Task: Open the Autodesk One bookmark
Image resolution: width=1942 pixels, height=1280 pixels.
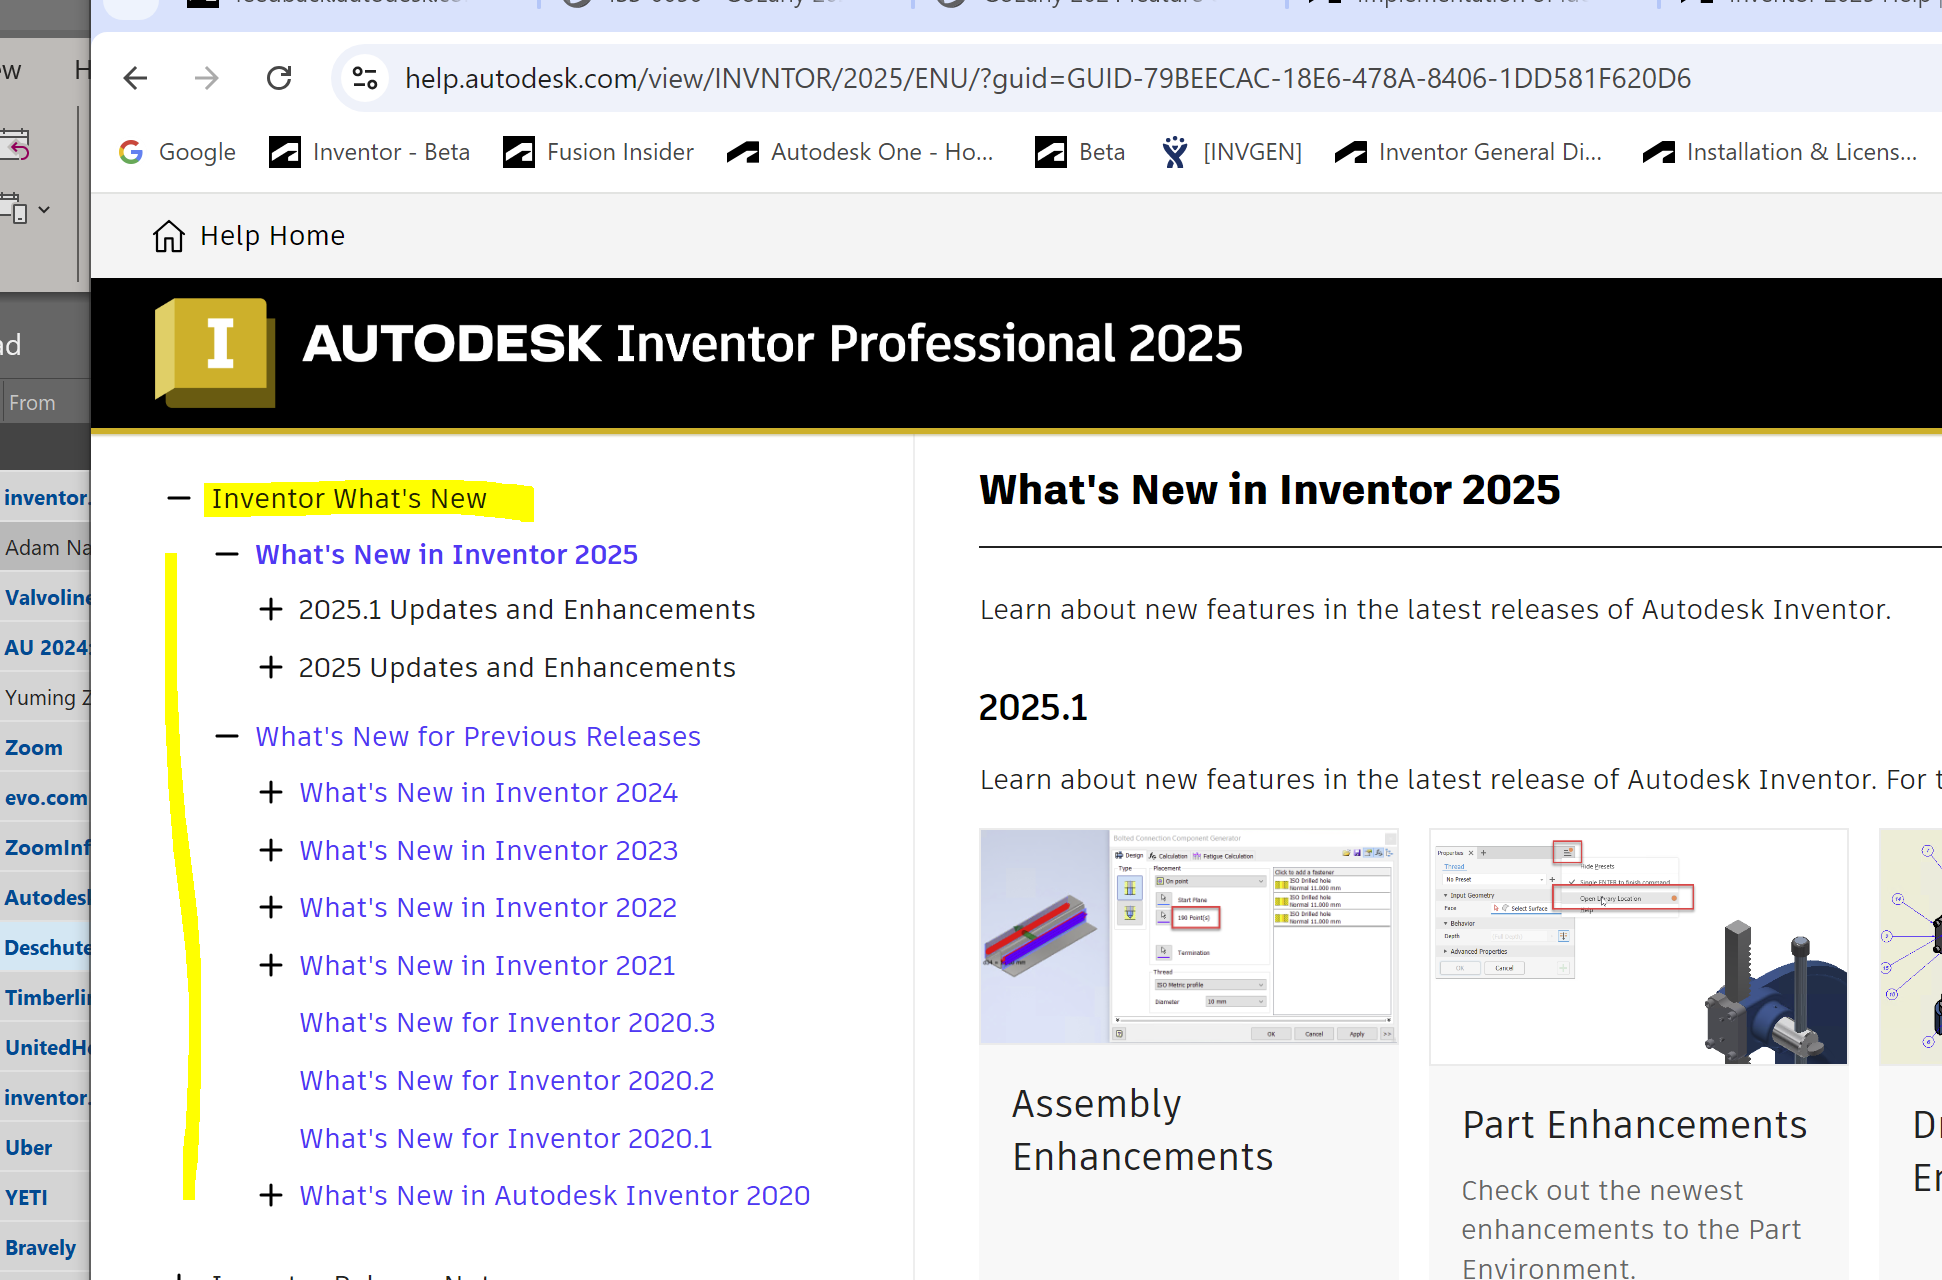Action: coord(860,152)
